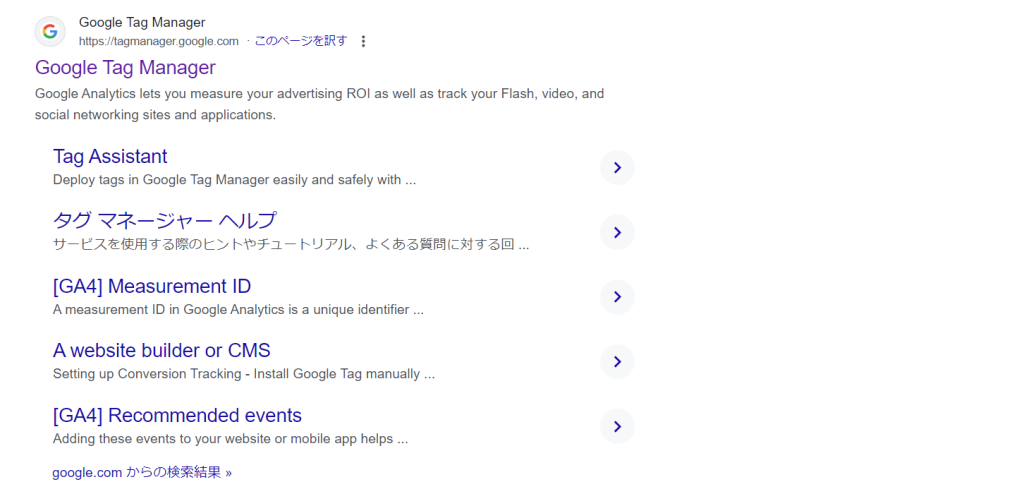Click the Deploy tags description under Tag Assistant
1024x494 pixels.
pyautogui.click(x=234, y=180)
